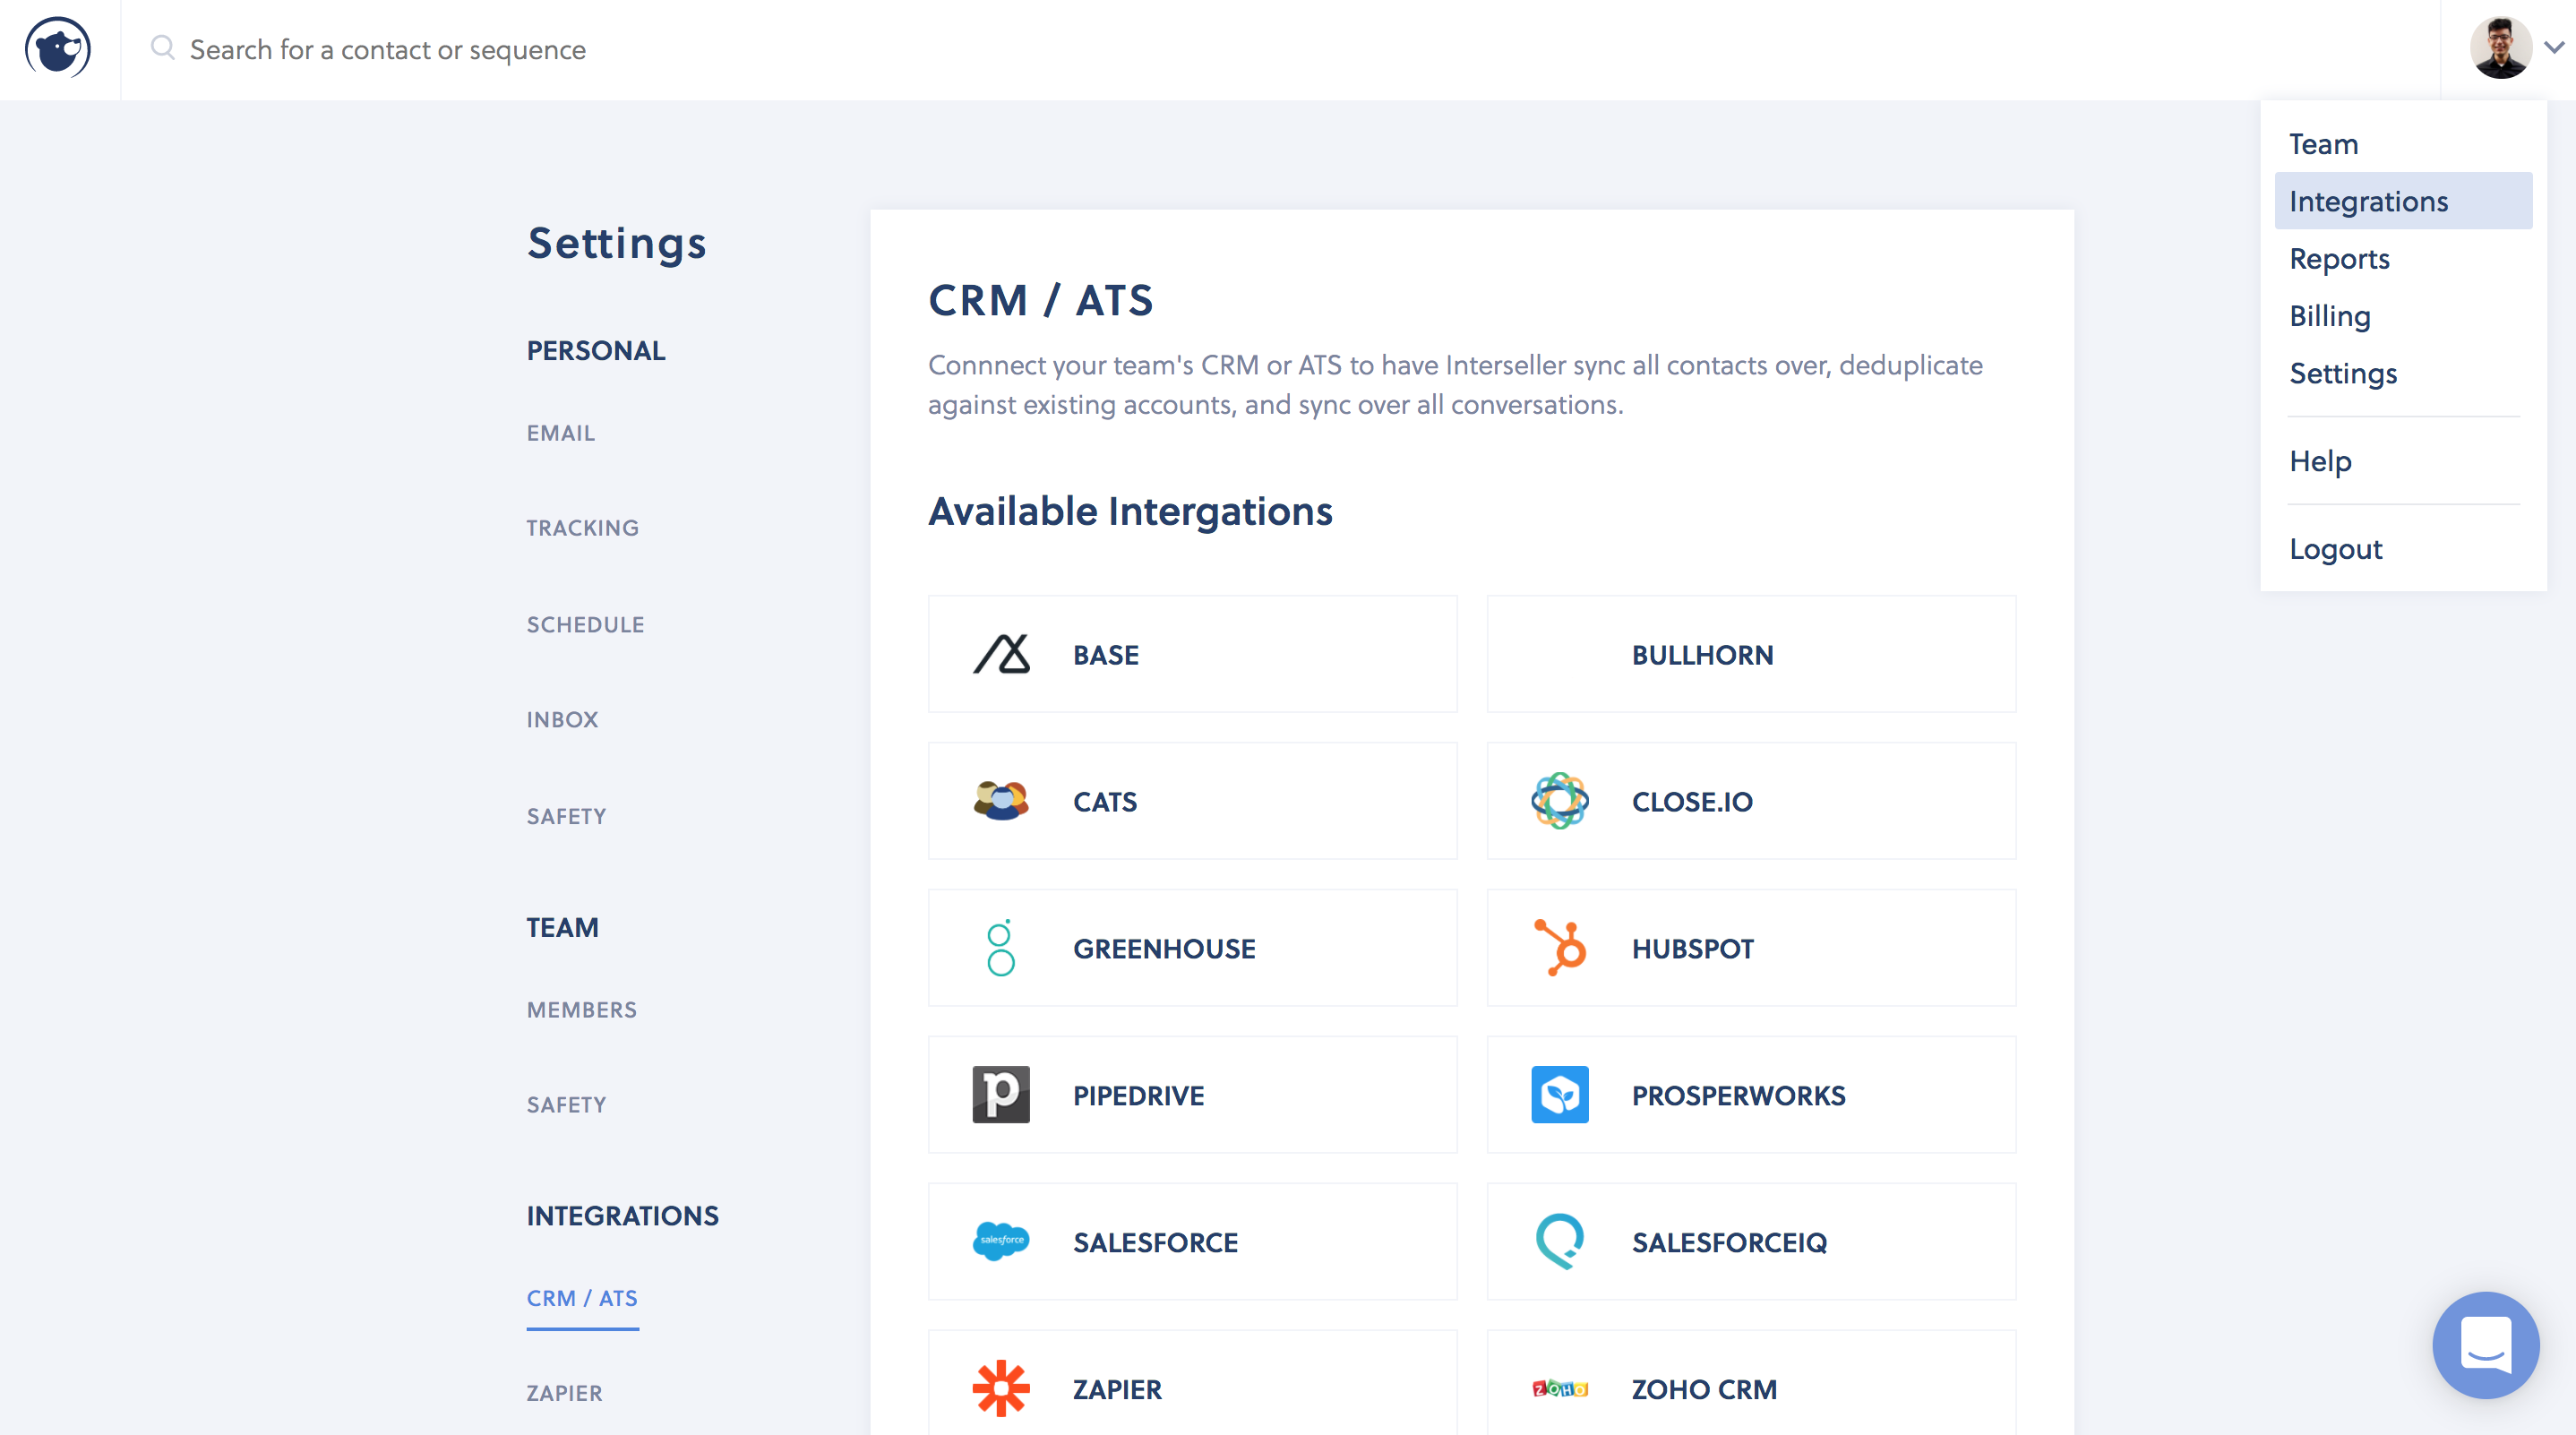The width and height of the screenshot is (2576, 1435).
Task: Open team Members settings
Action: point(581,1009)
